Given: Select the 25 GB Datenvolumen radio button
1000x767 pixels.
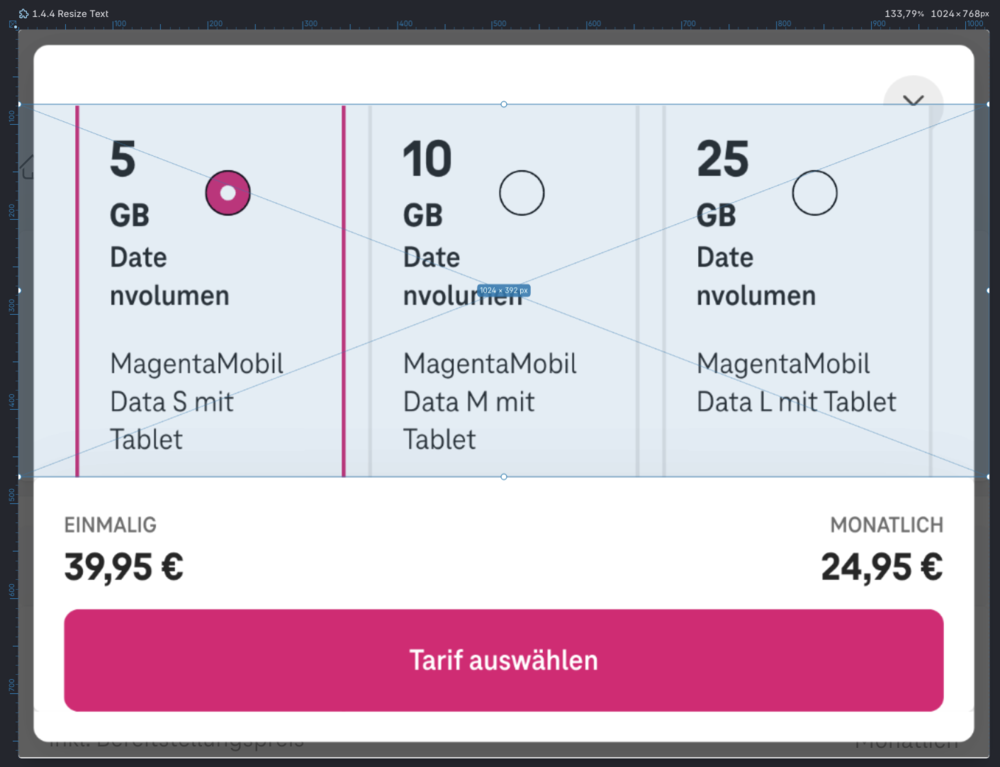Looking at the screenshot, I should click(x=814, y=192).
